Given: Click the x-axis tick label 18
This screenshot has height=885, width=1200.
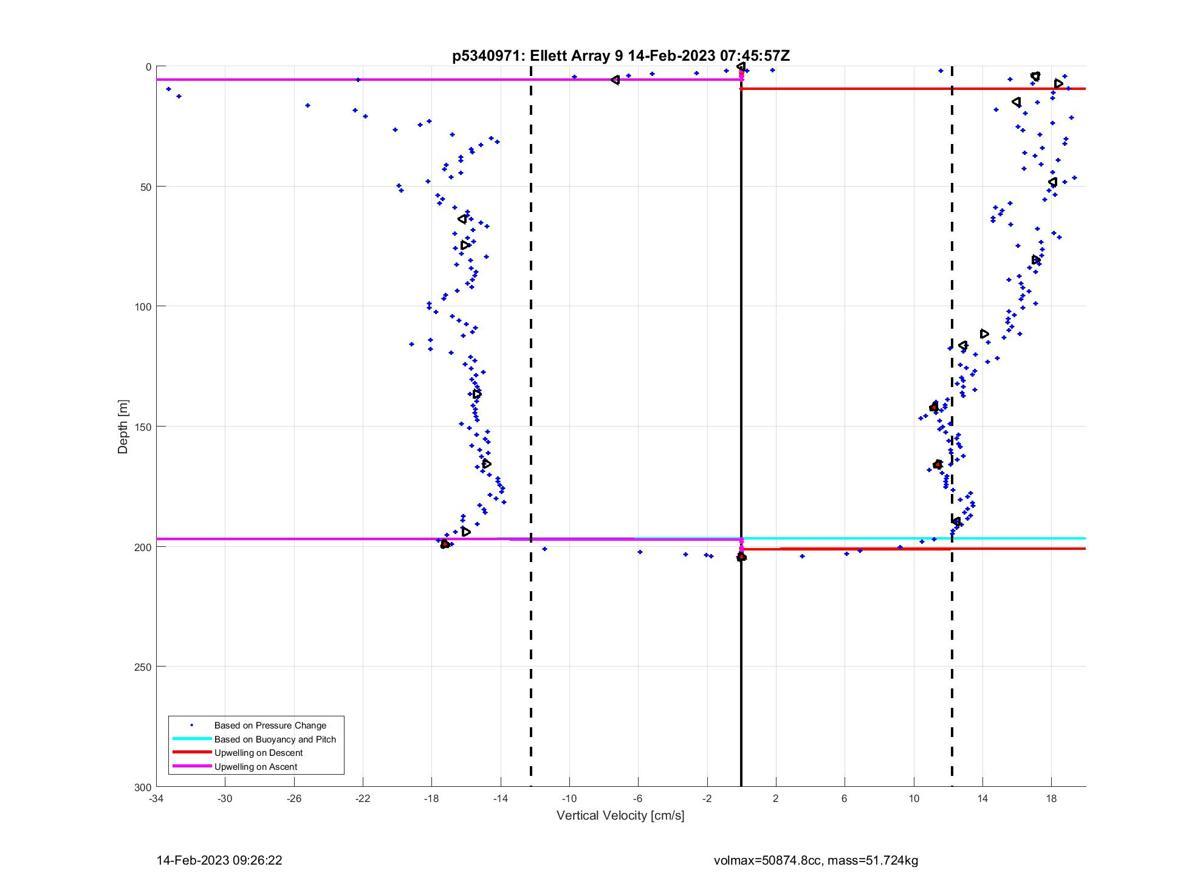Looking at the screenshot, I should tap(1052, 798).
